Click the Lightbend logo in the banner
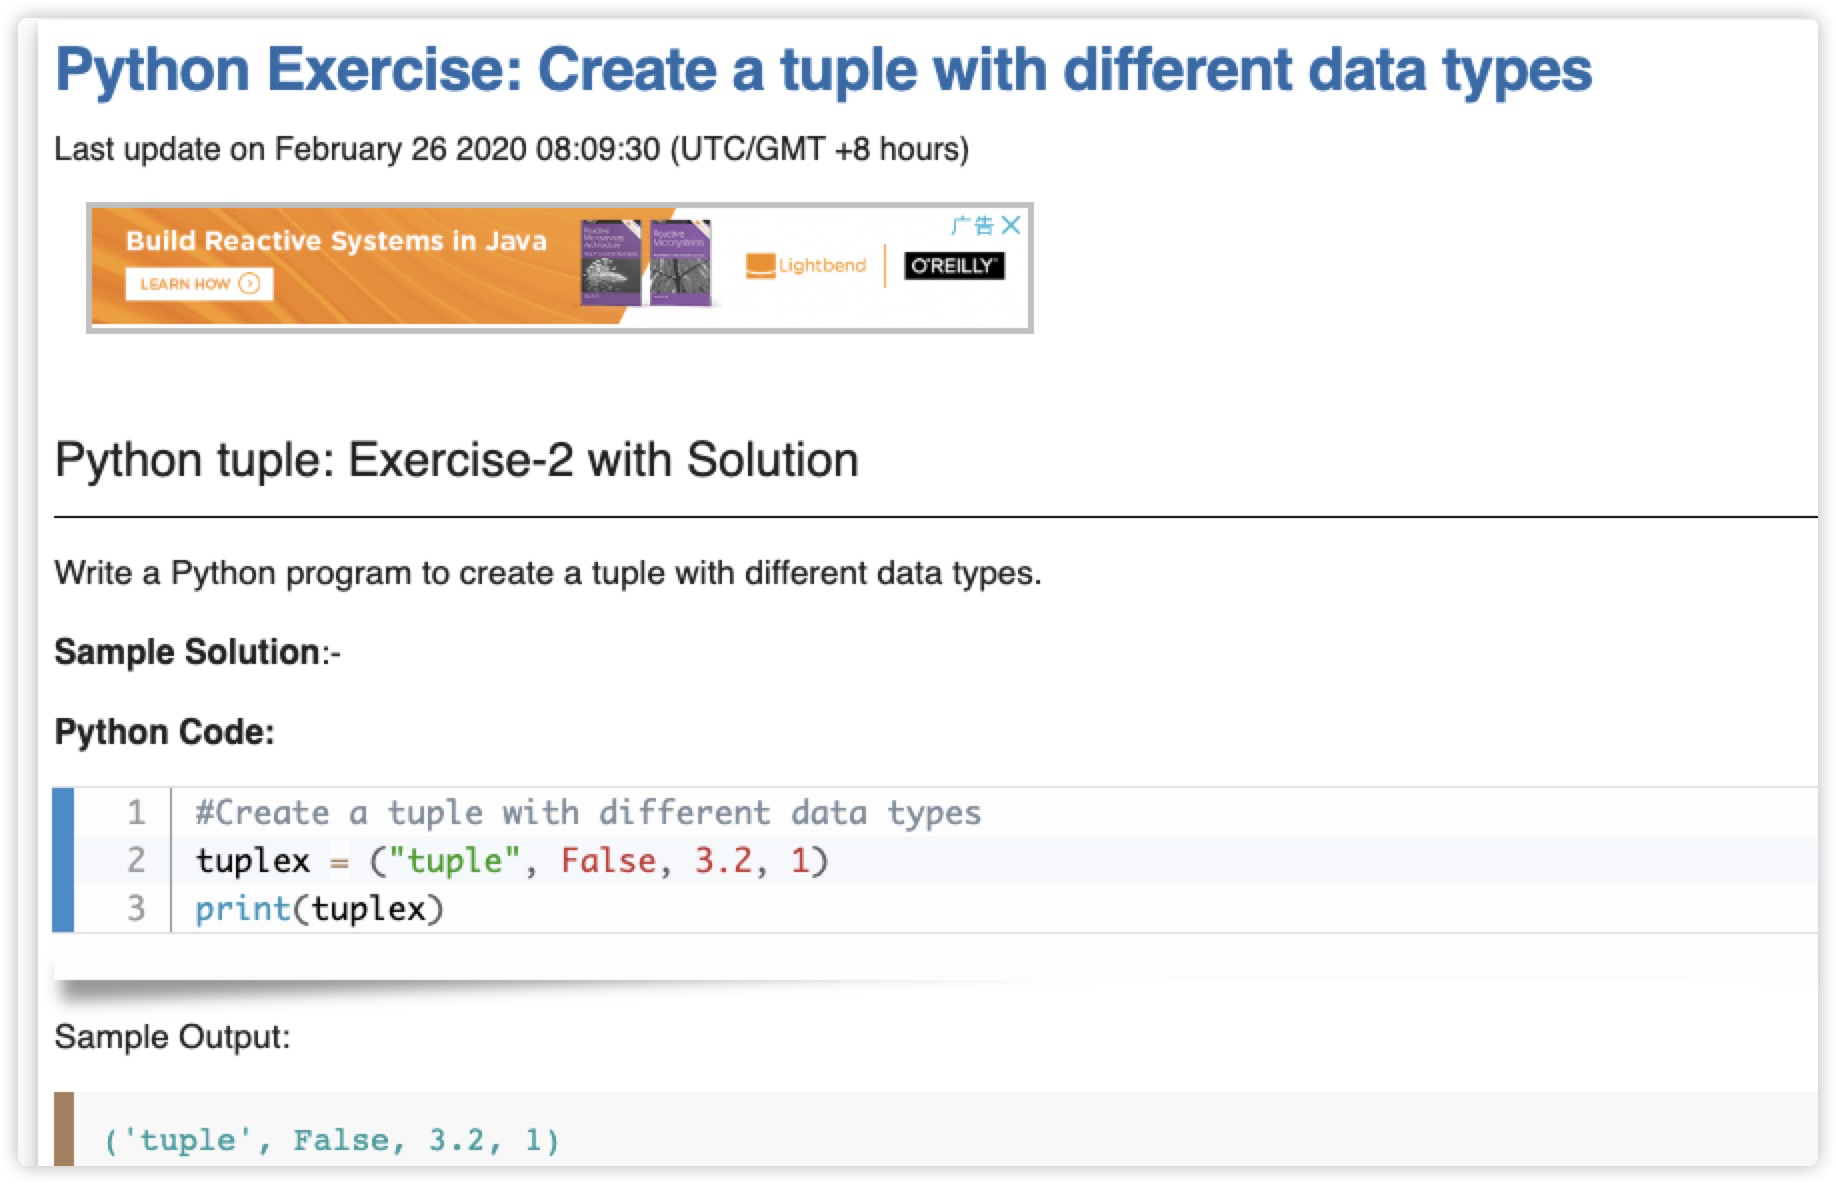The width and height of the screenshot is (1836, 1184). 806,265
